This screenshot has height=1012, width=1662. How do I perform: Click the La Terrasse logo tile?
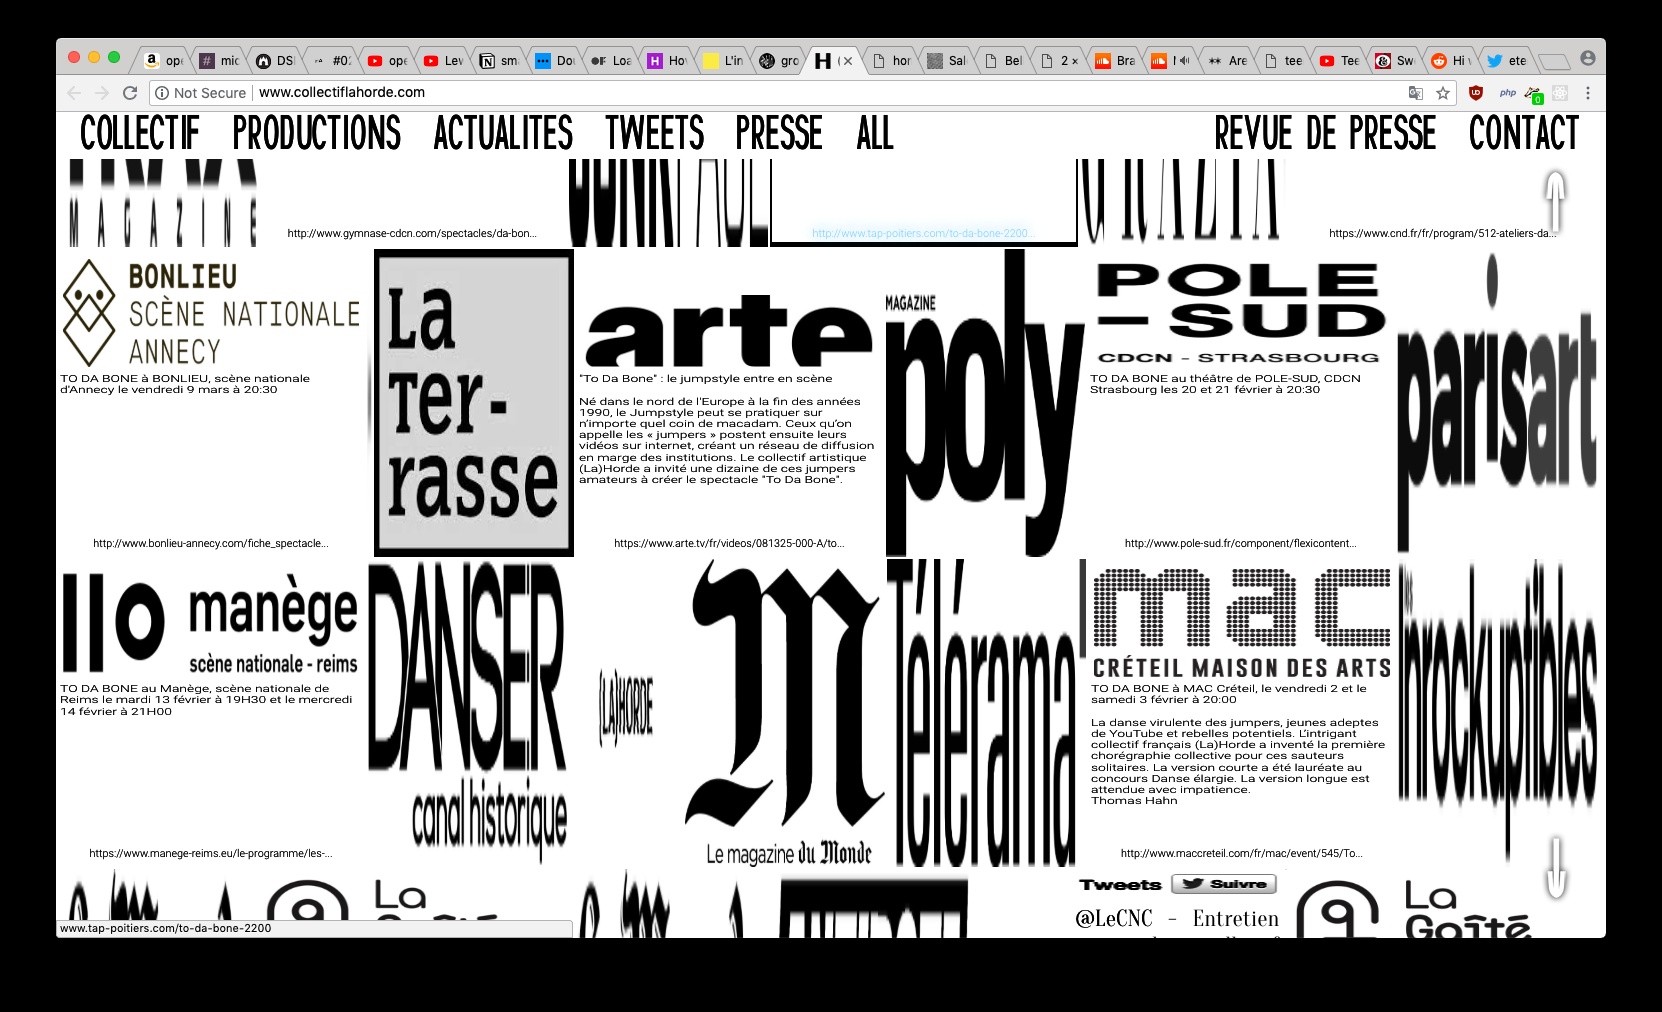[474, 403]
